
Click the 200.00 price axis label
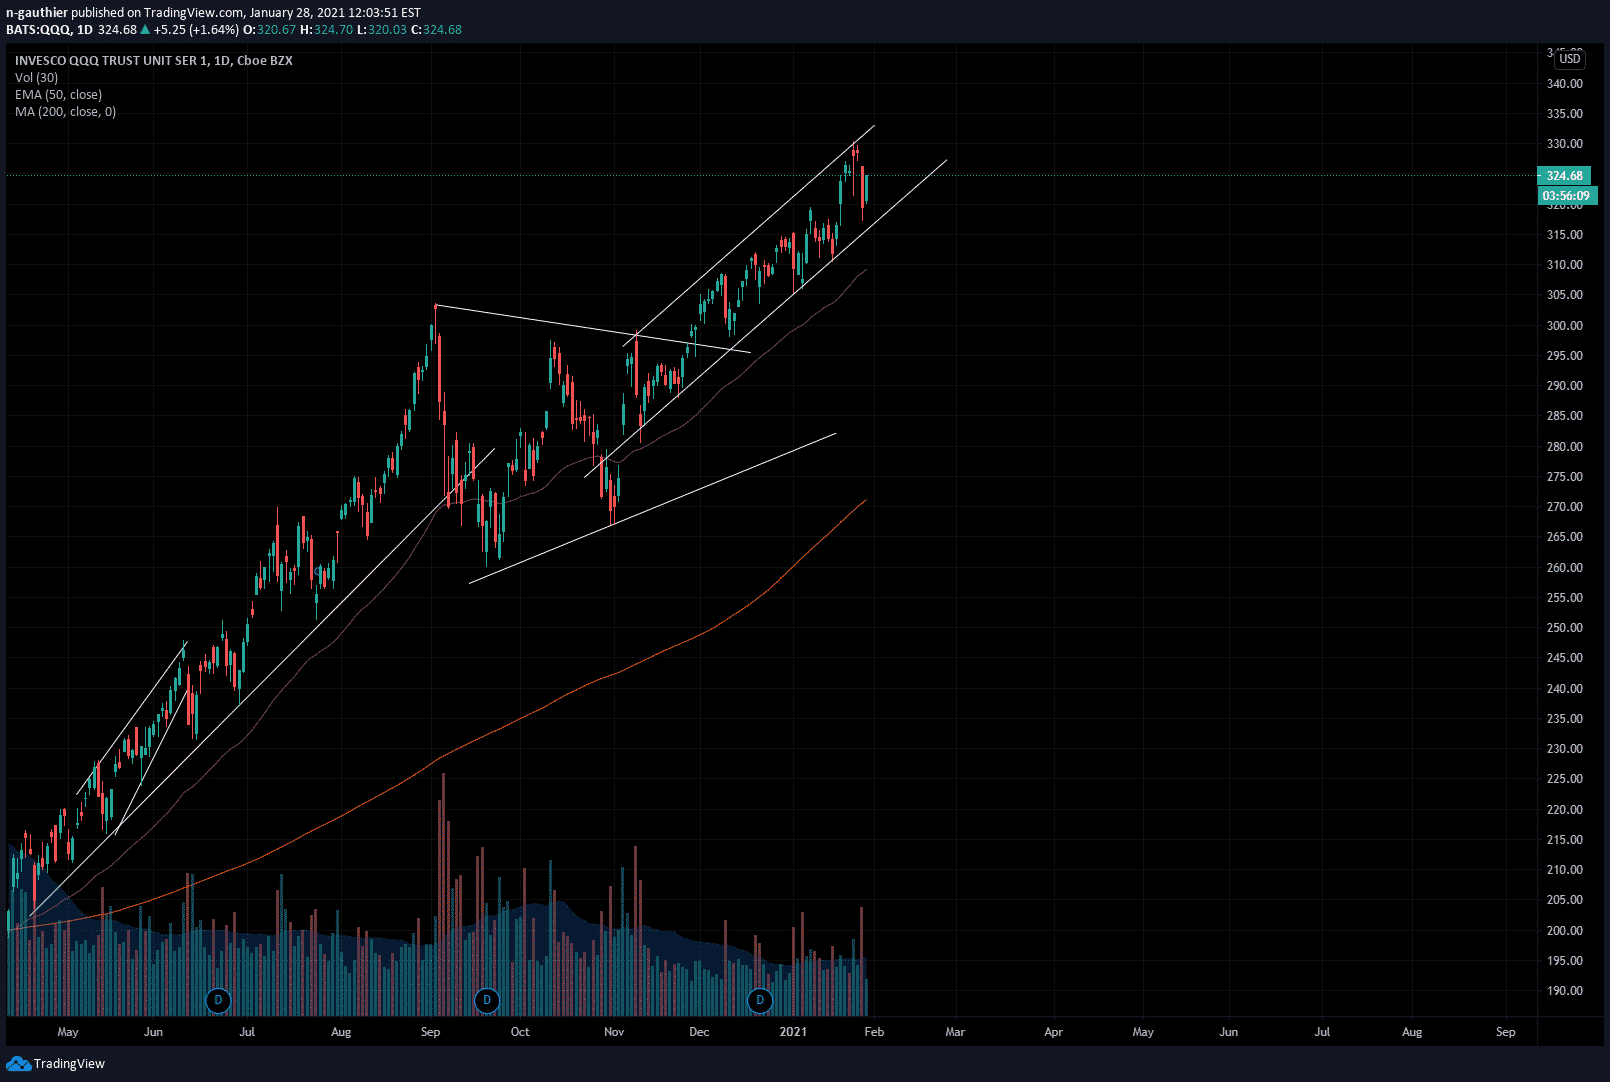1565,931
